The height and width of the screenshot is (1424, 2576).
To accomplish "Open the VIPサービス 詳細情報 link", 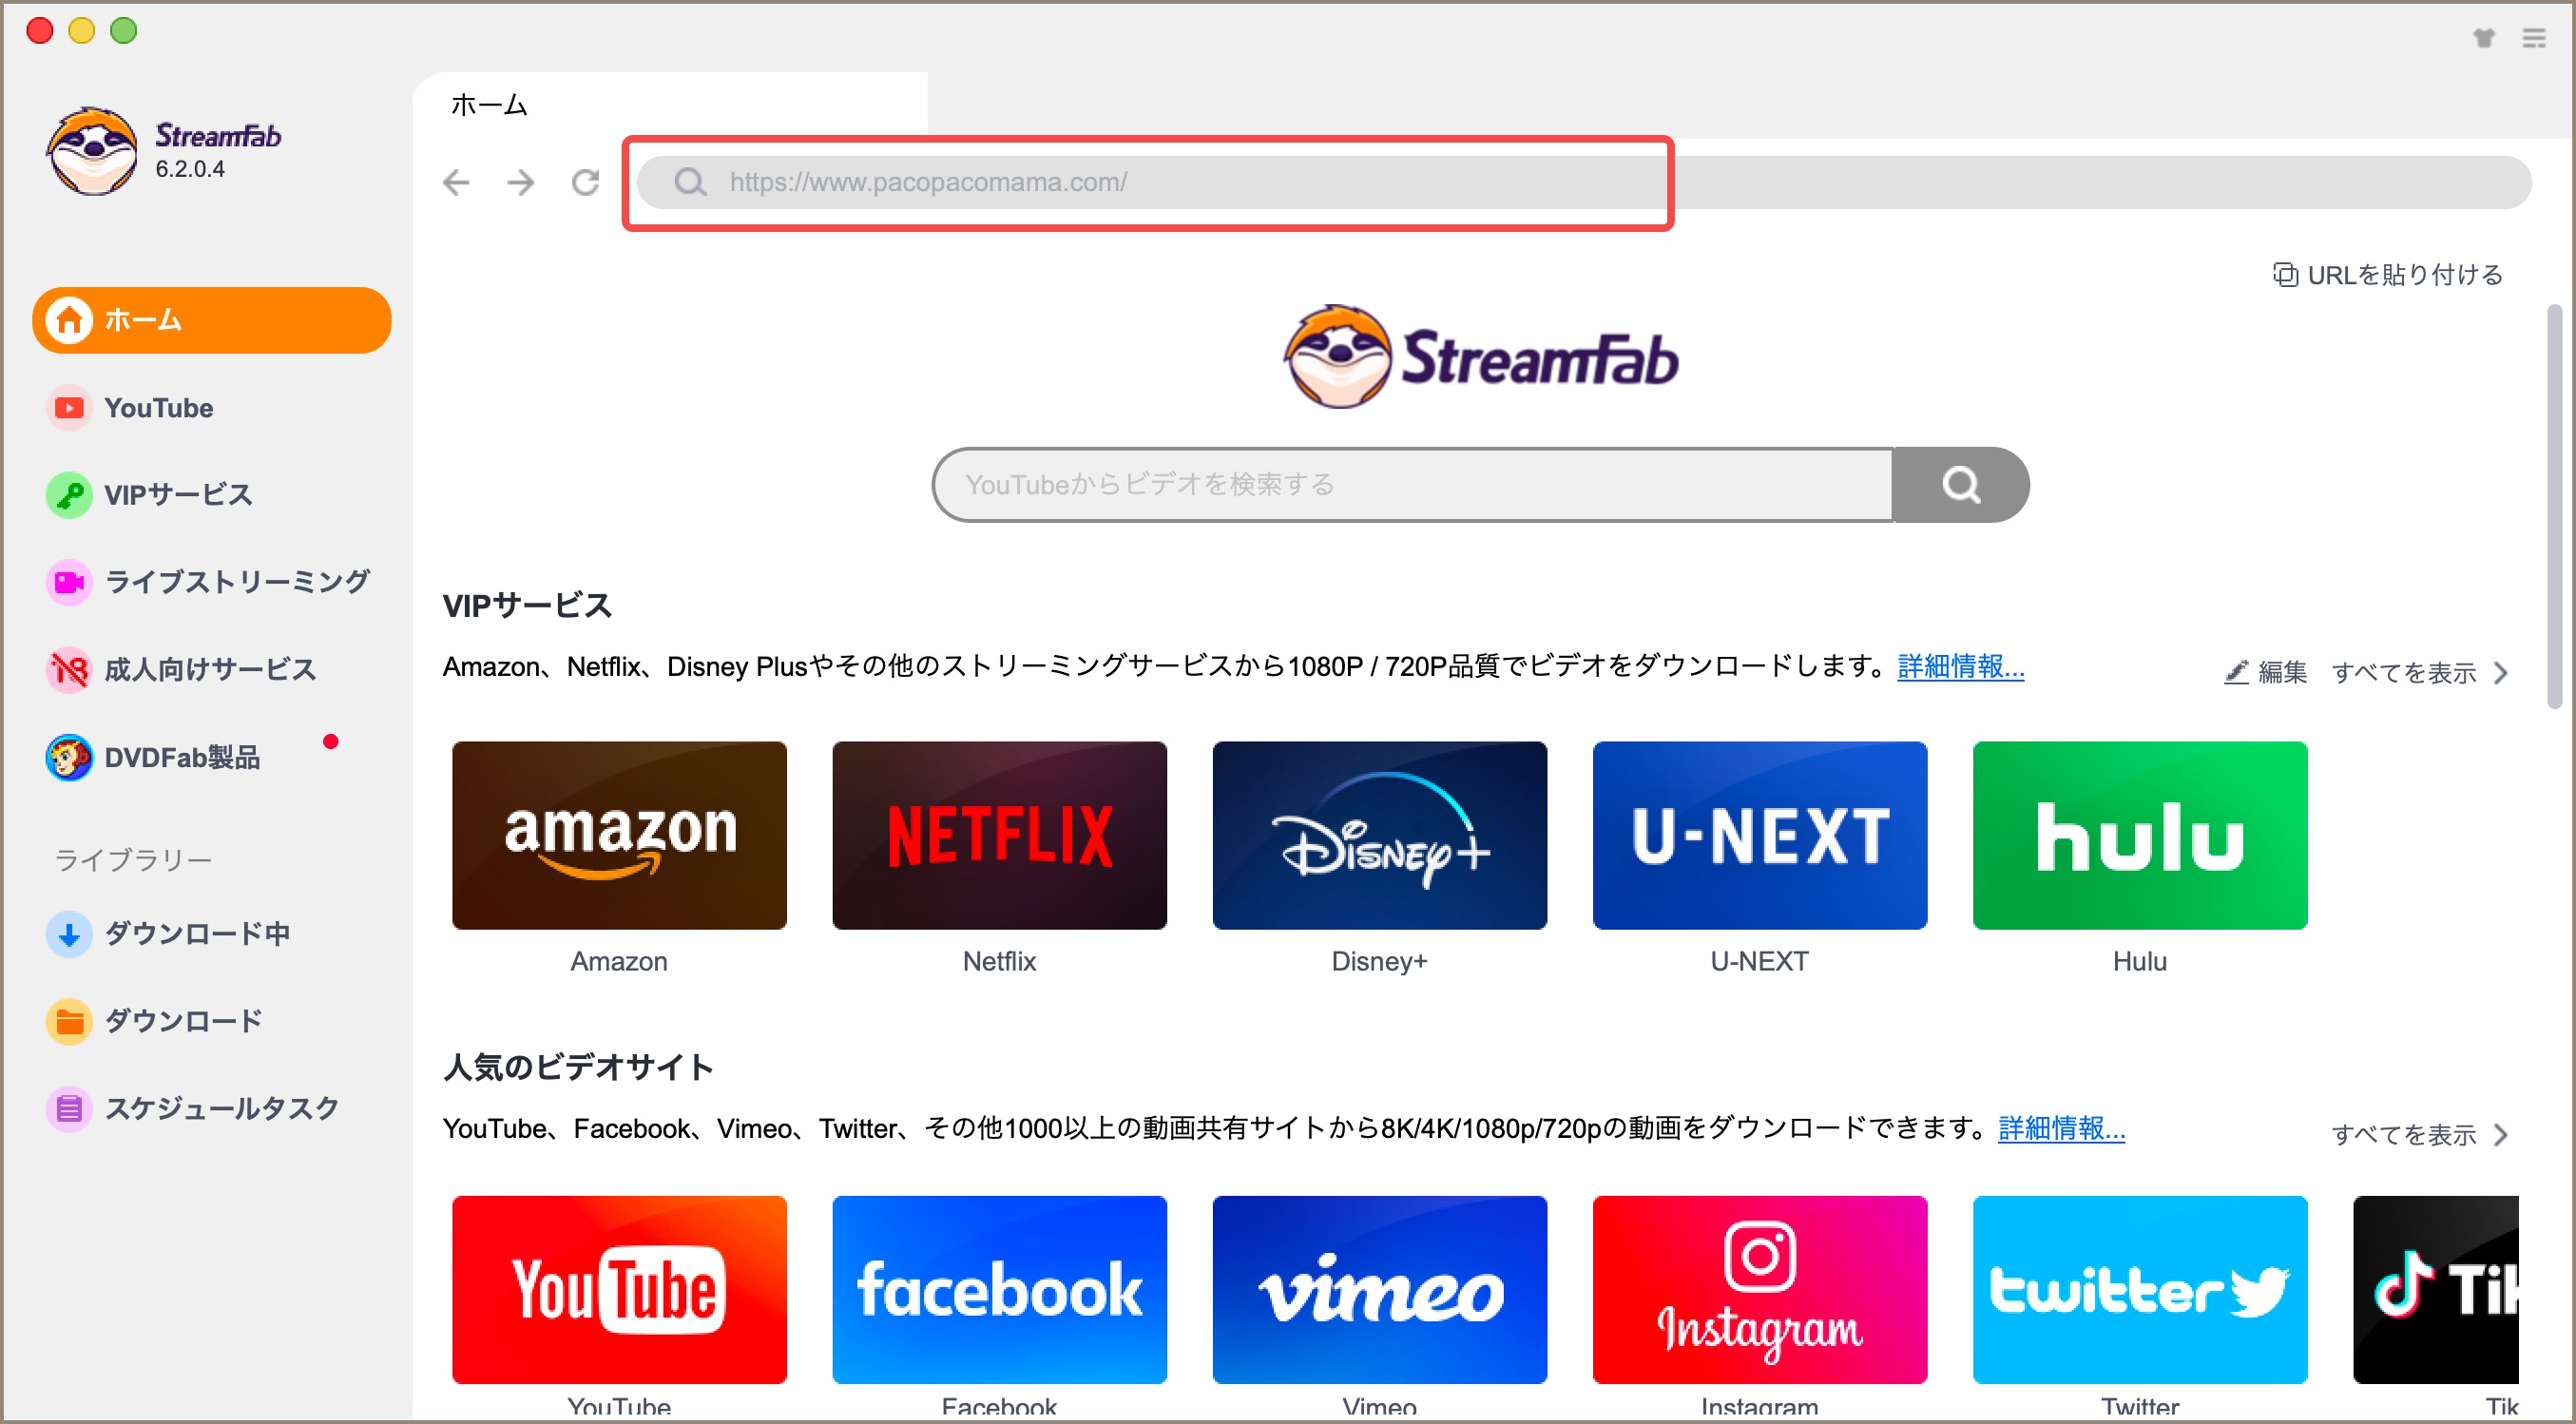I will pos(1960,666).
